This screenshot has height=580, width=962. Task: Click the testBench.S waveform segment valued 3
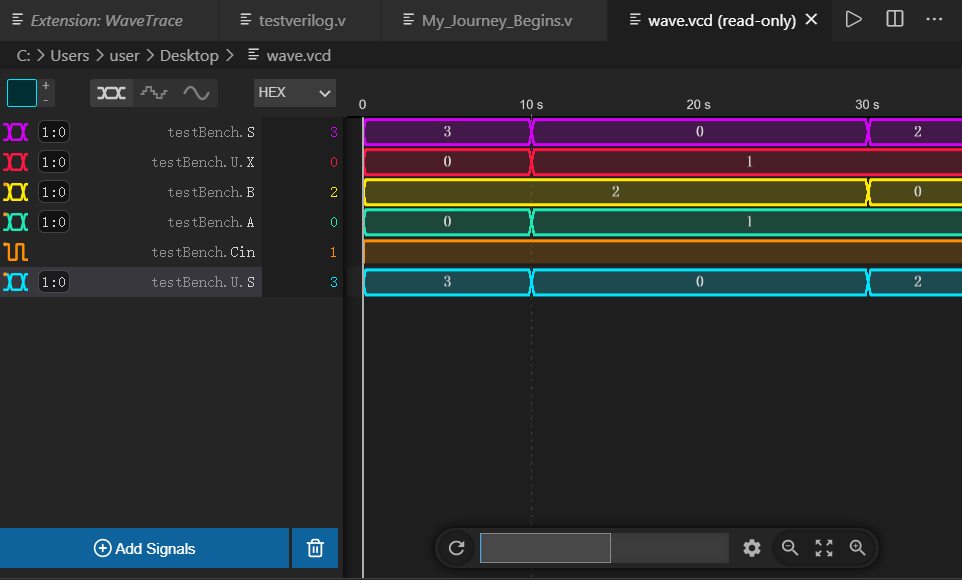coord(447,132)
